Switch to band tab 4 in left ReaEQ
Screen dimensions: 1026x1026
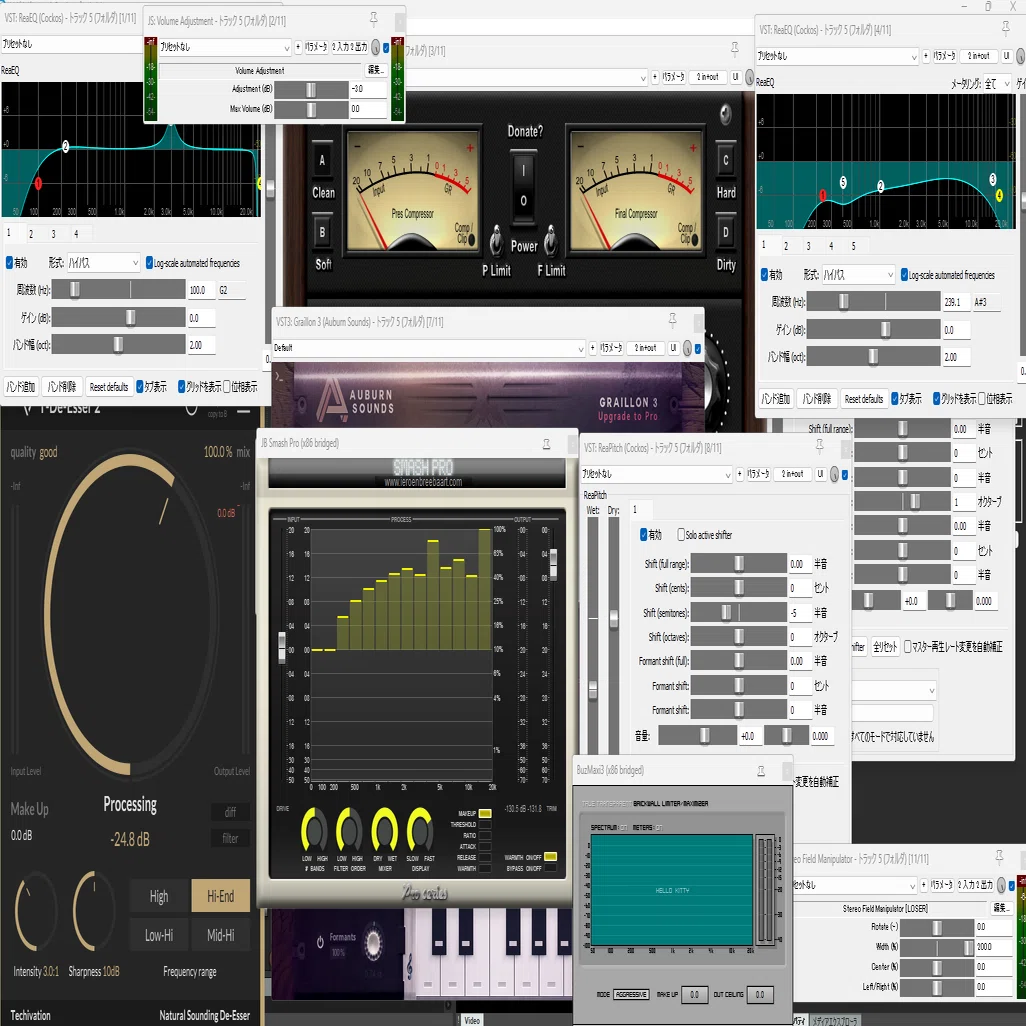(x=76, y=234)
